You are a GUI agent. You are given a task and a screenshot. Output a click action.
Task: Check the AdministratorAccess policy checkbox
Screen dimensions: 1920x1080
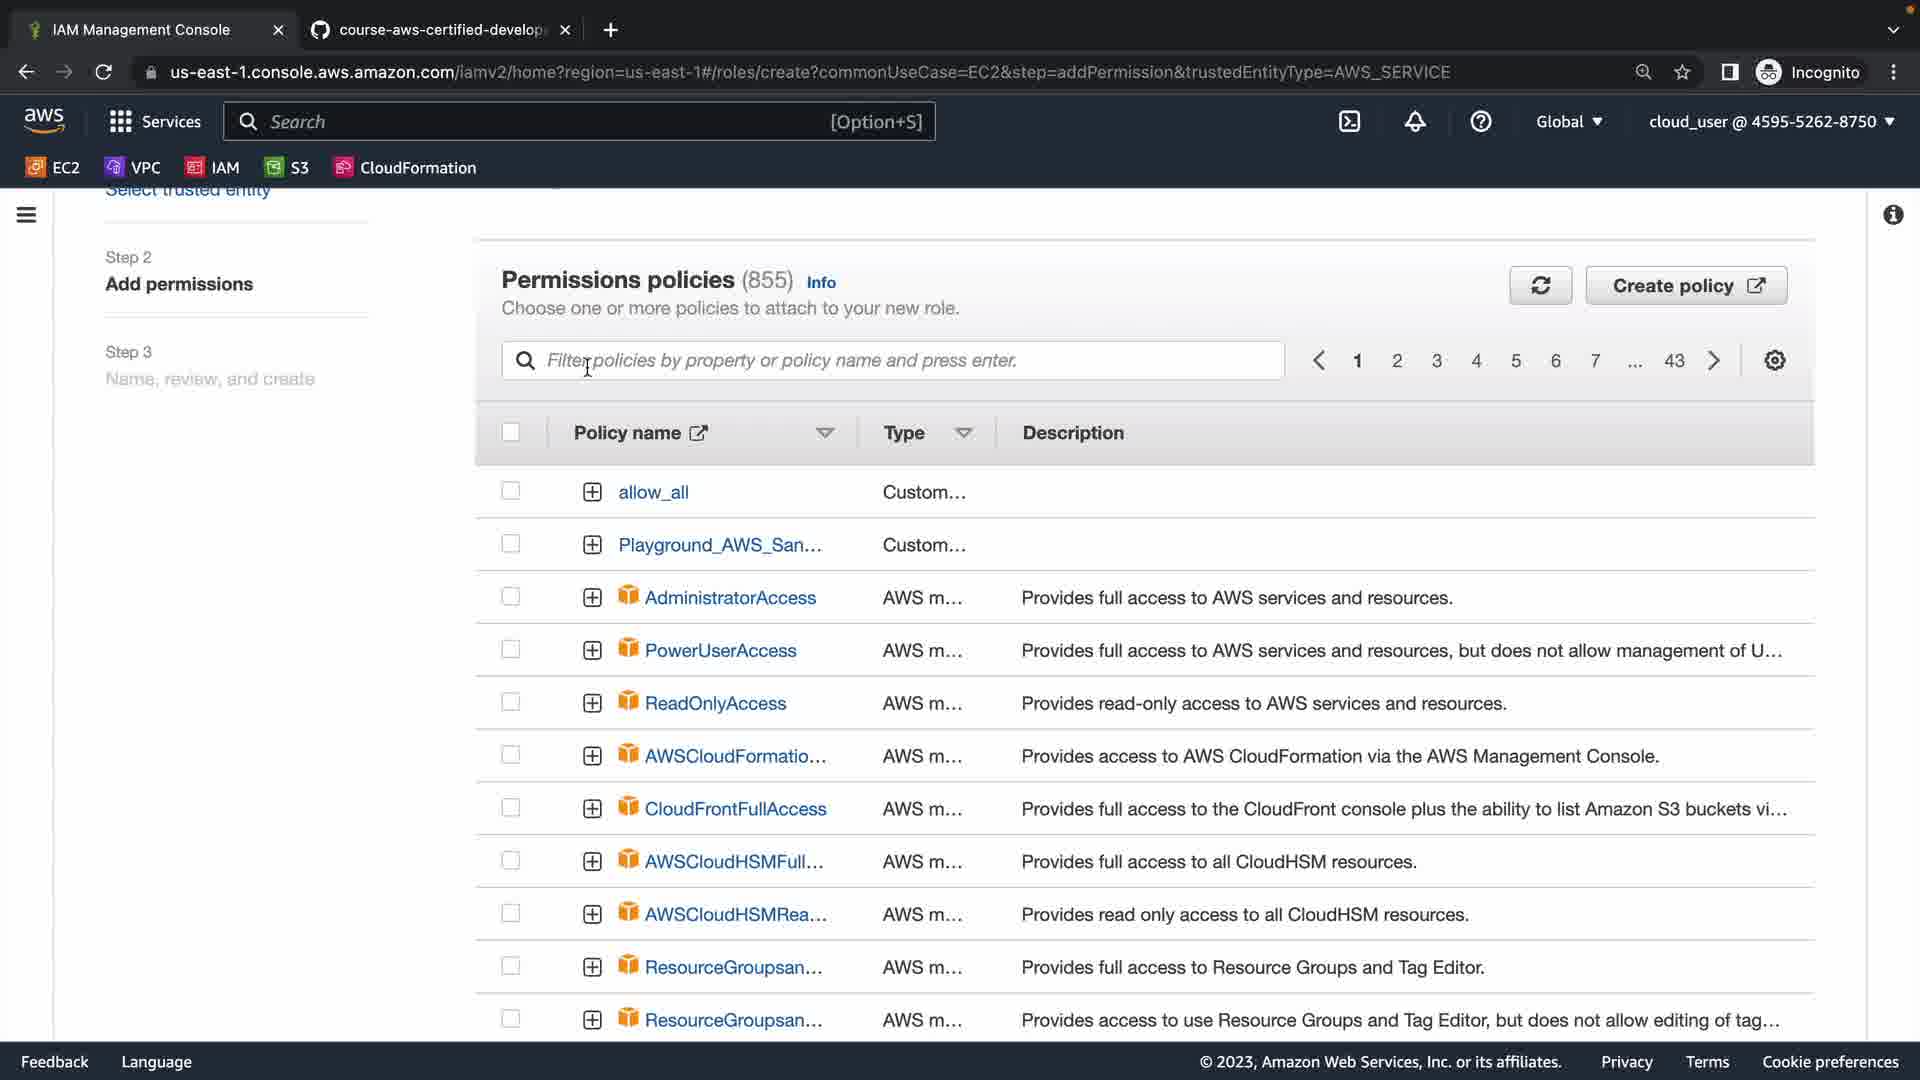[x=511, y=597]
